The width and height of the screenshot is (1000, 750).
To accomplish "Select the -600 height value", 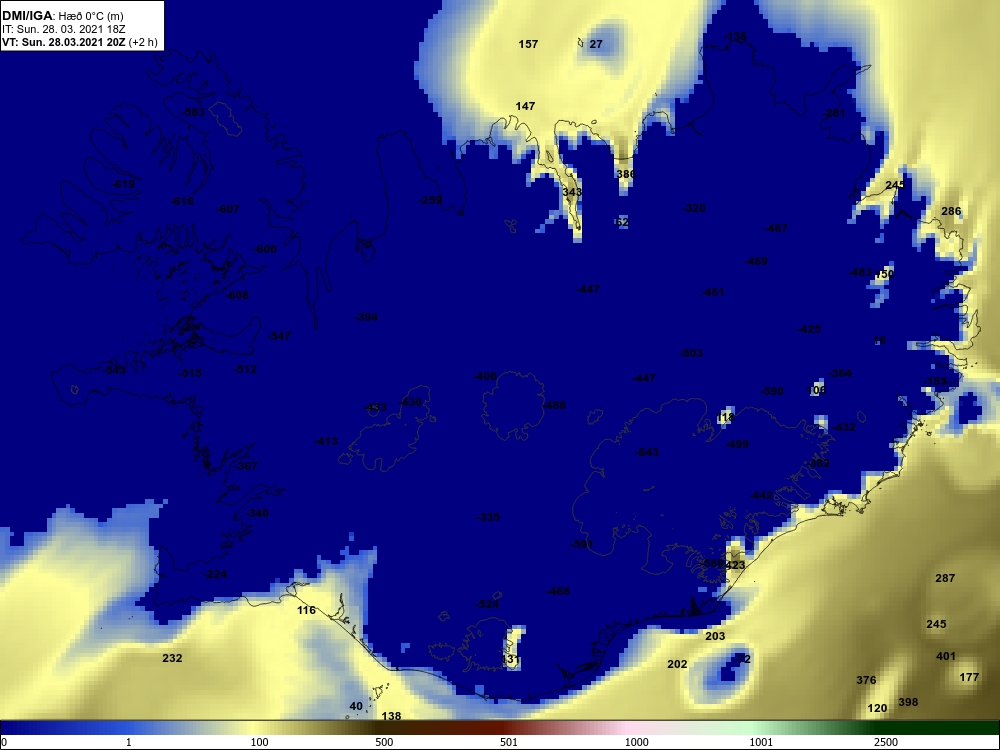I will (x=265, y=249).
